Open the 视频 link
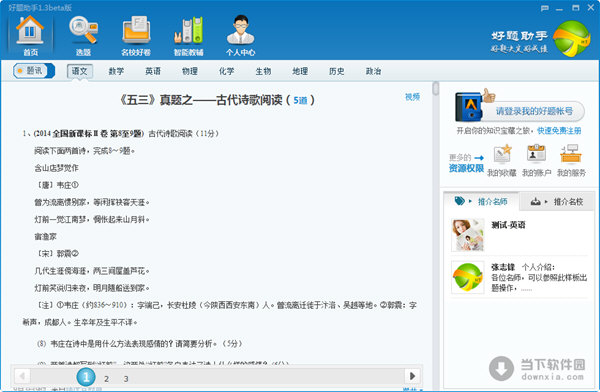The height and width of the screenshot is (392, 600). (412, 97)
